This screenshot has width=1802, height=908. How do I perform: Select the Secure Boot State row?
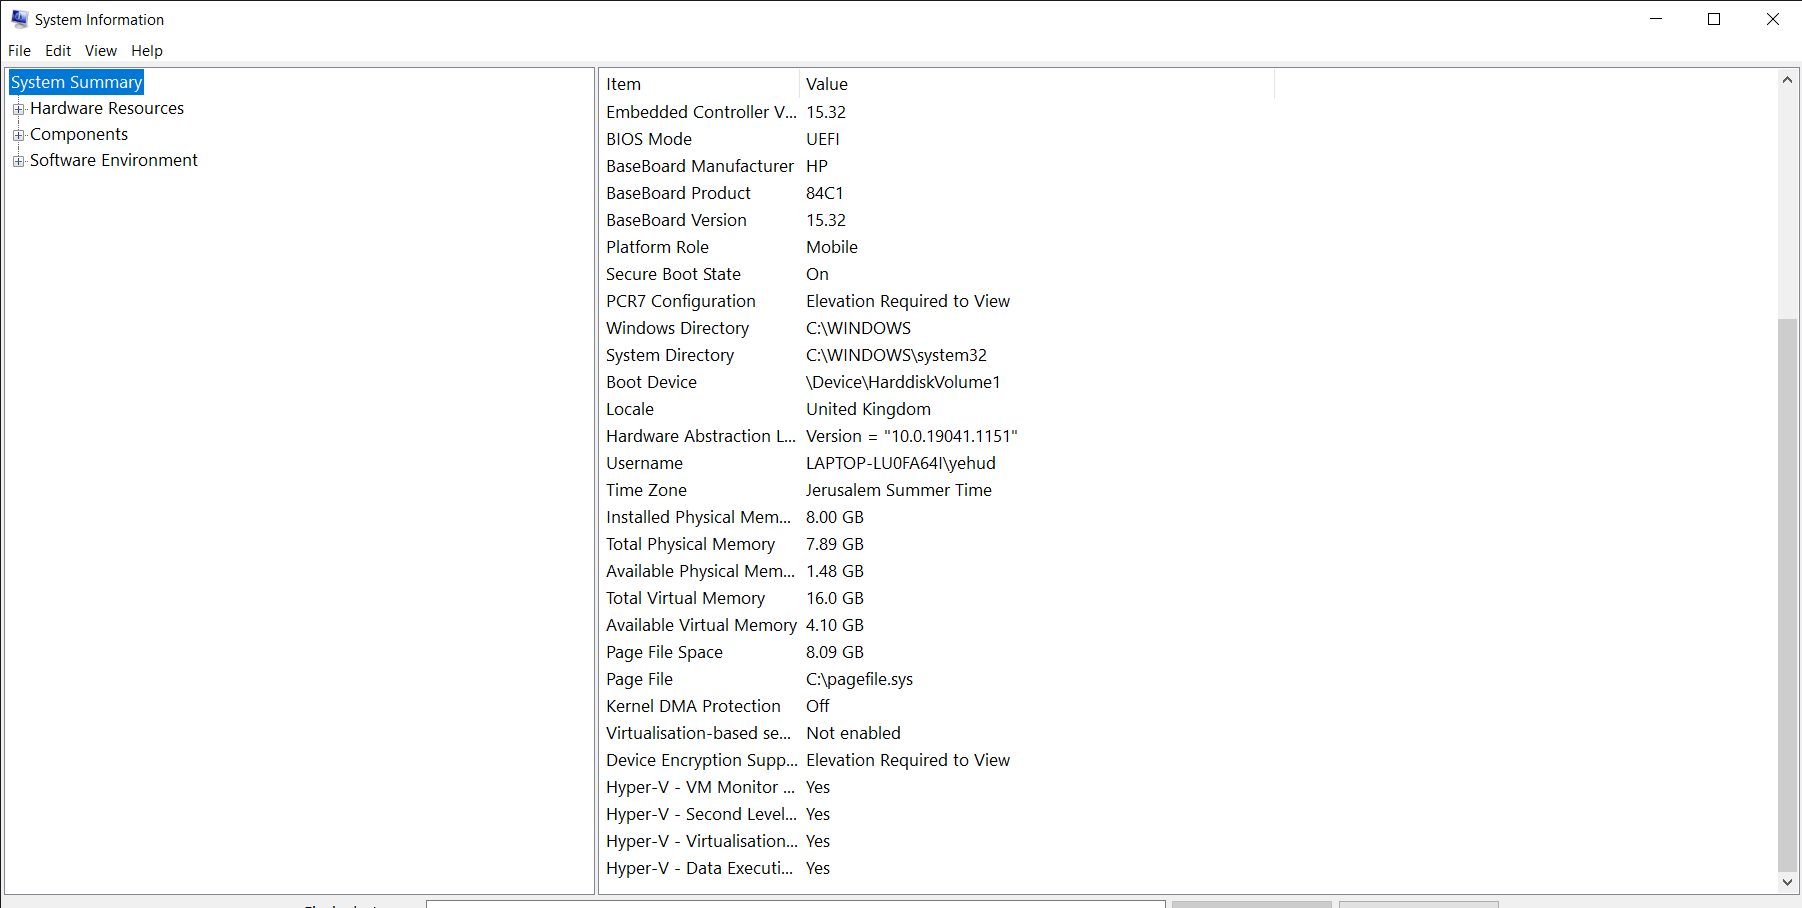(937, 274)
